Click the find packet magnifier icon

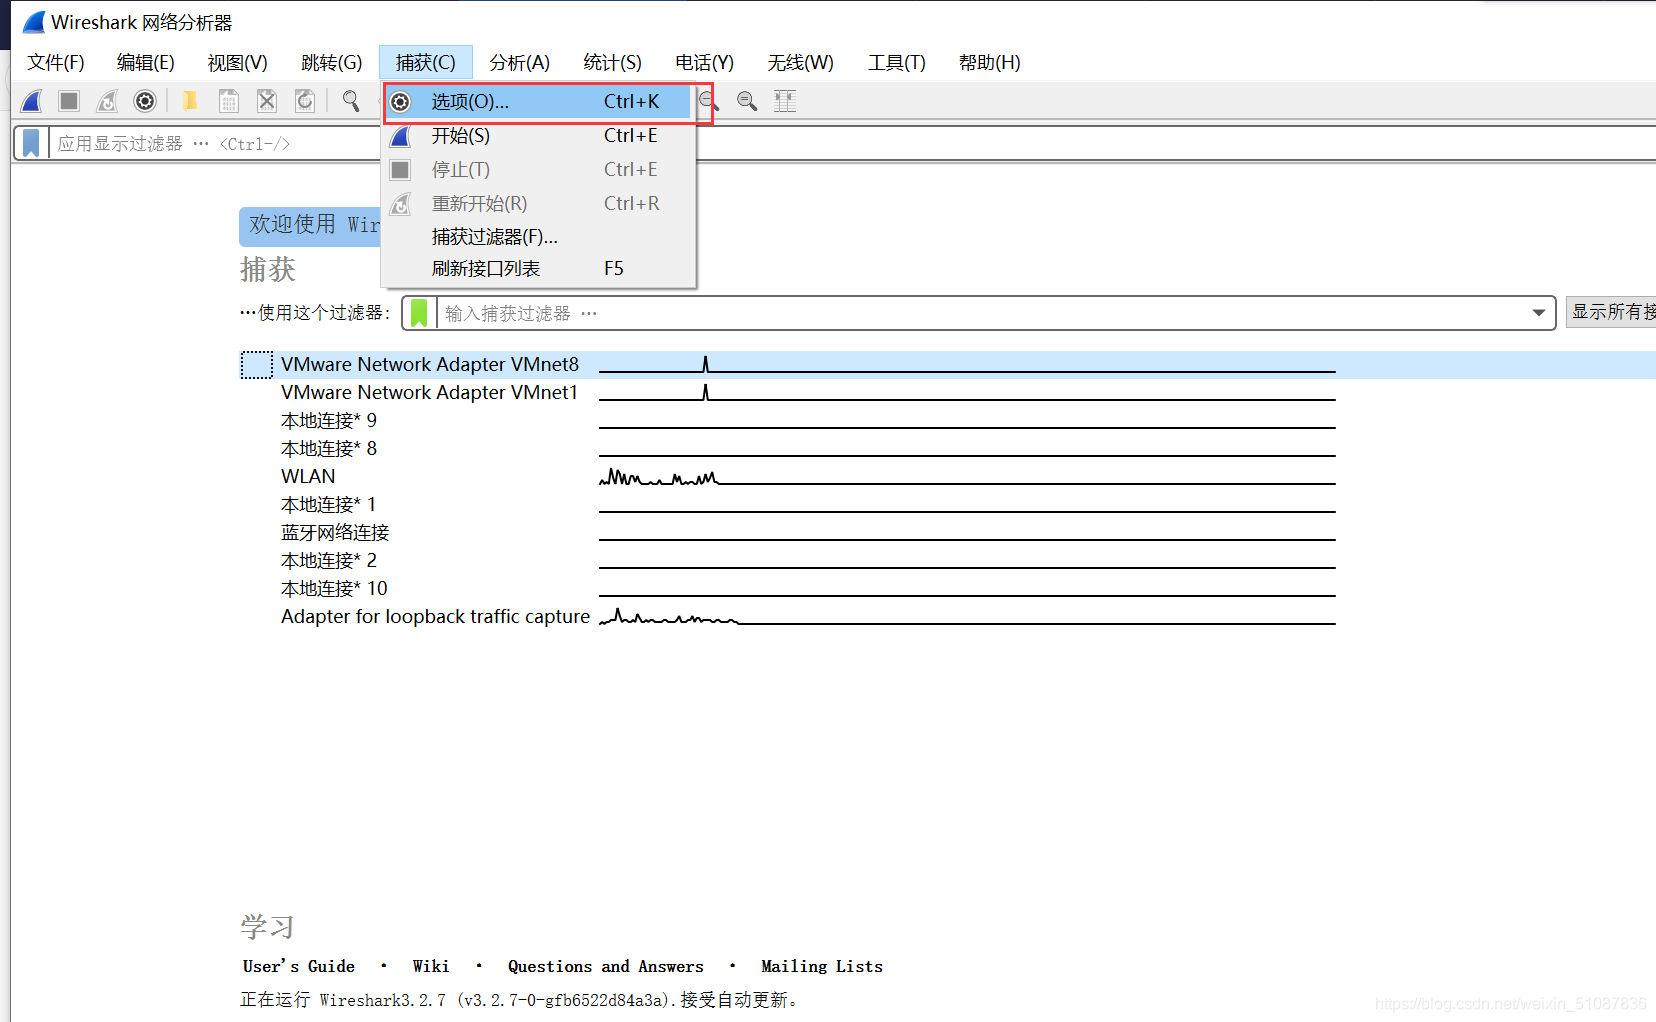tap(351, 101)
